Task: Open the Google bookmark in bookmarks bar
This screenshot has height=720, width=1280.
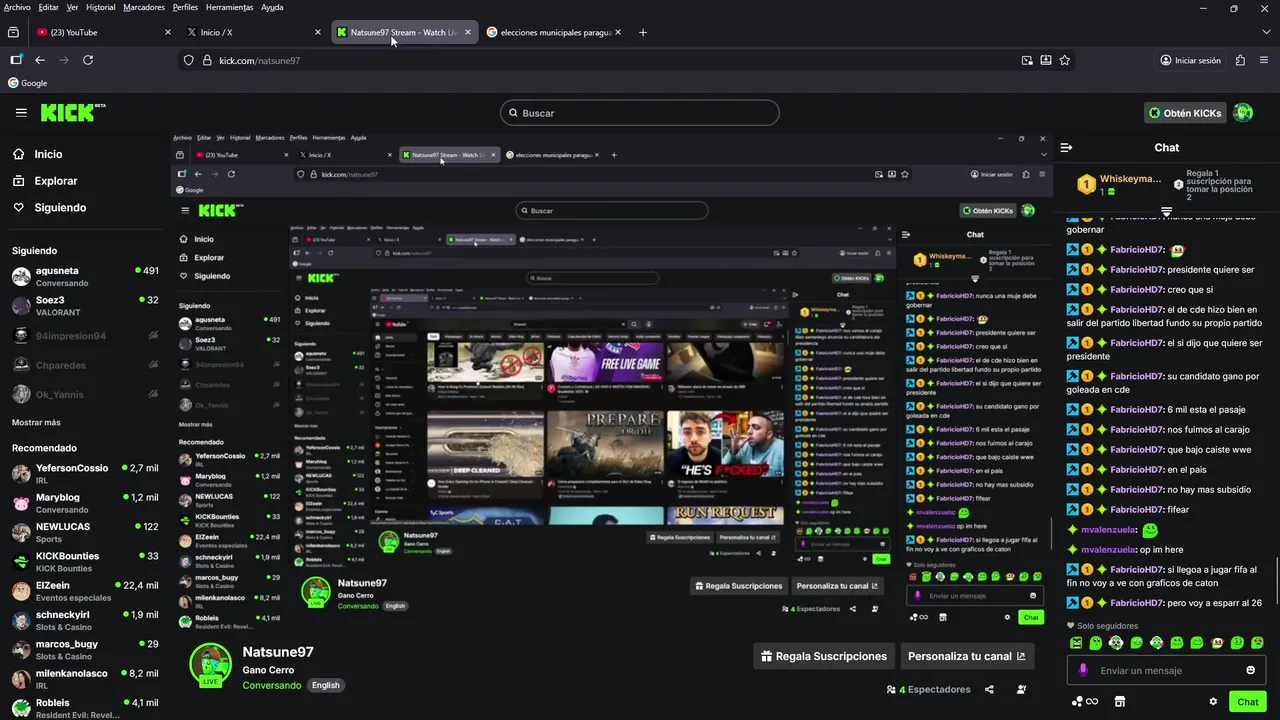Action: tap(27, 83)
